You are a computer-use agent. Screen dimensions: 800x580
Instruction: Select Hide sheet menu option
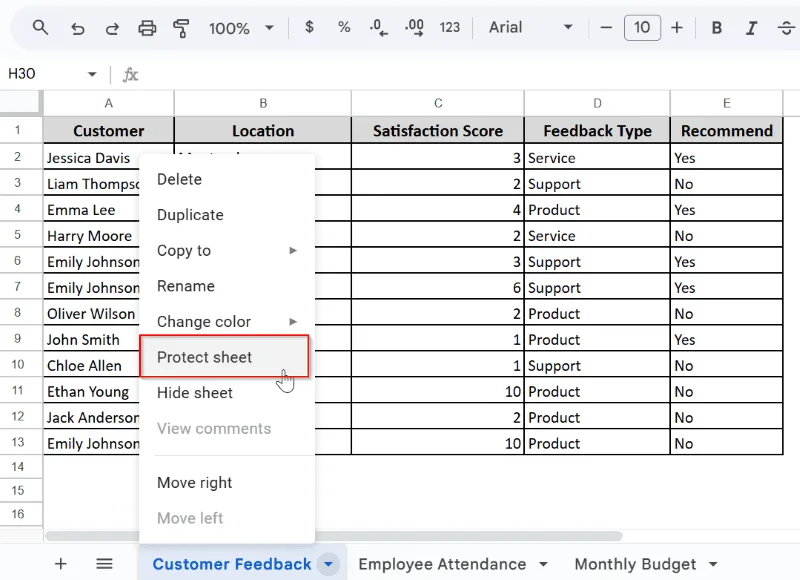pos(227,393)
